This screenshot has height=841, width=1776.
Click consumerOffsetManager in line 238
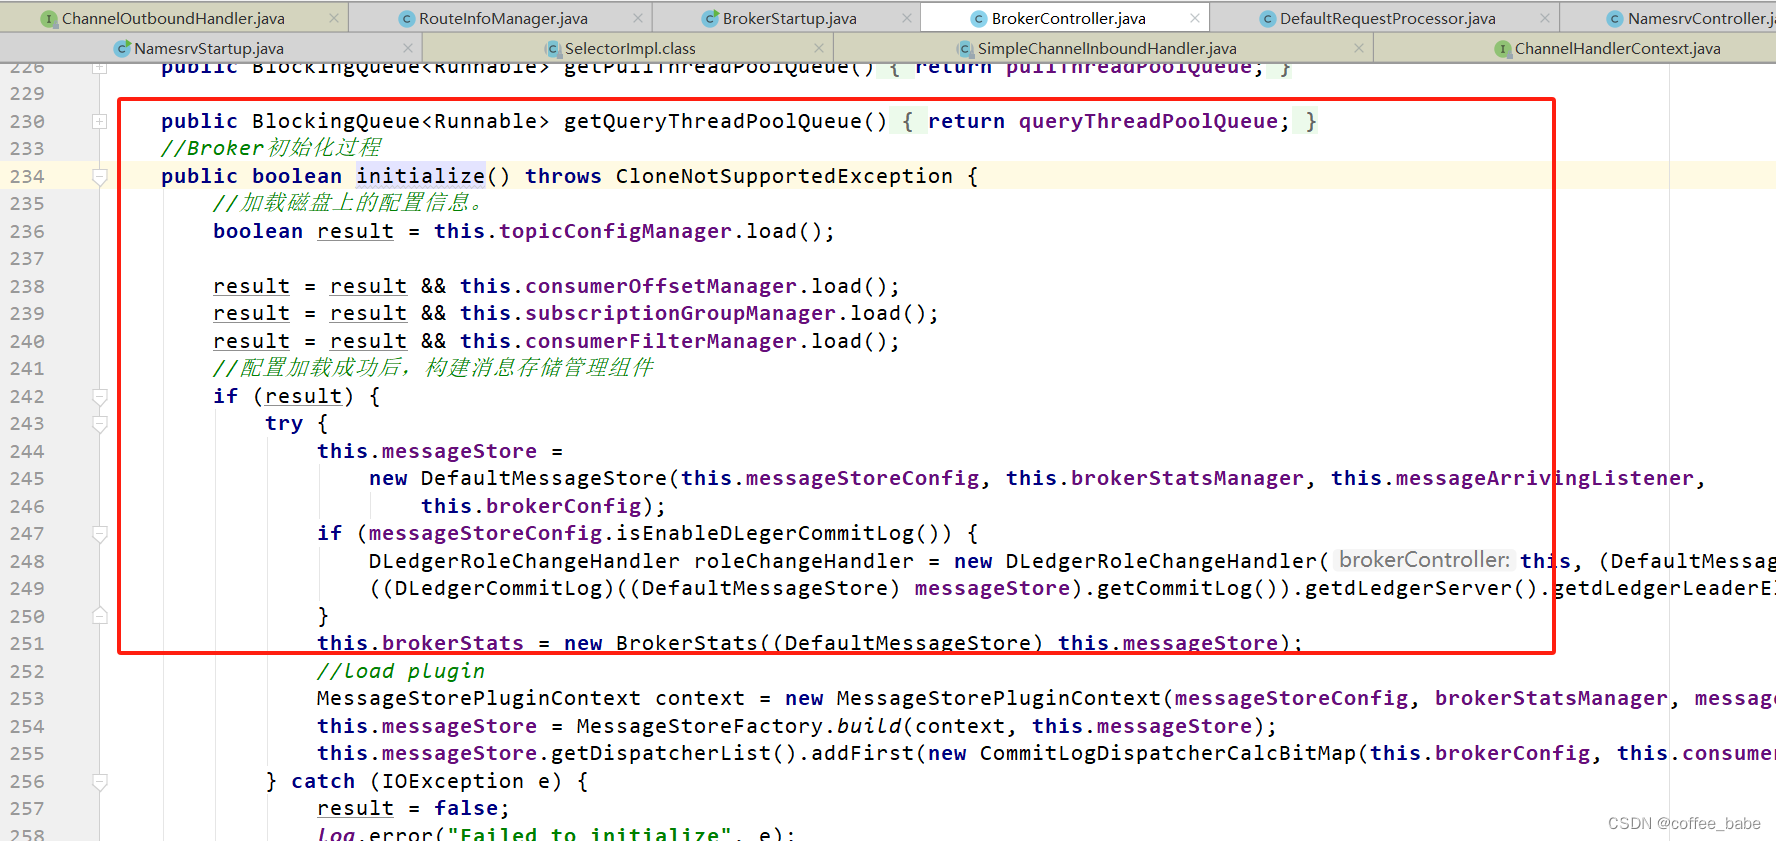click(x=661, y=286)
